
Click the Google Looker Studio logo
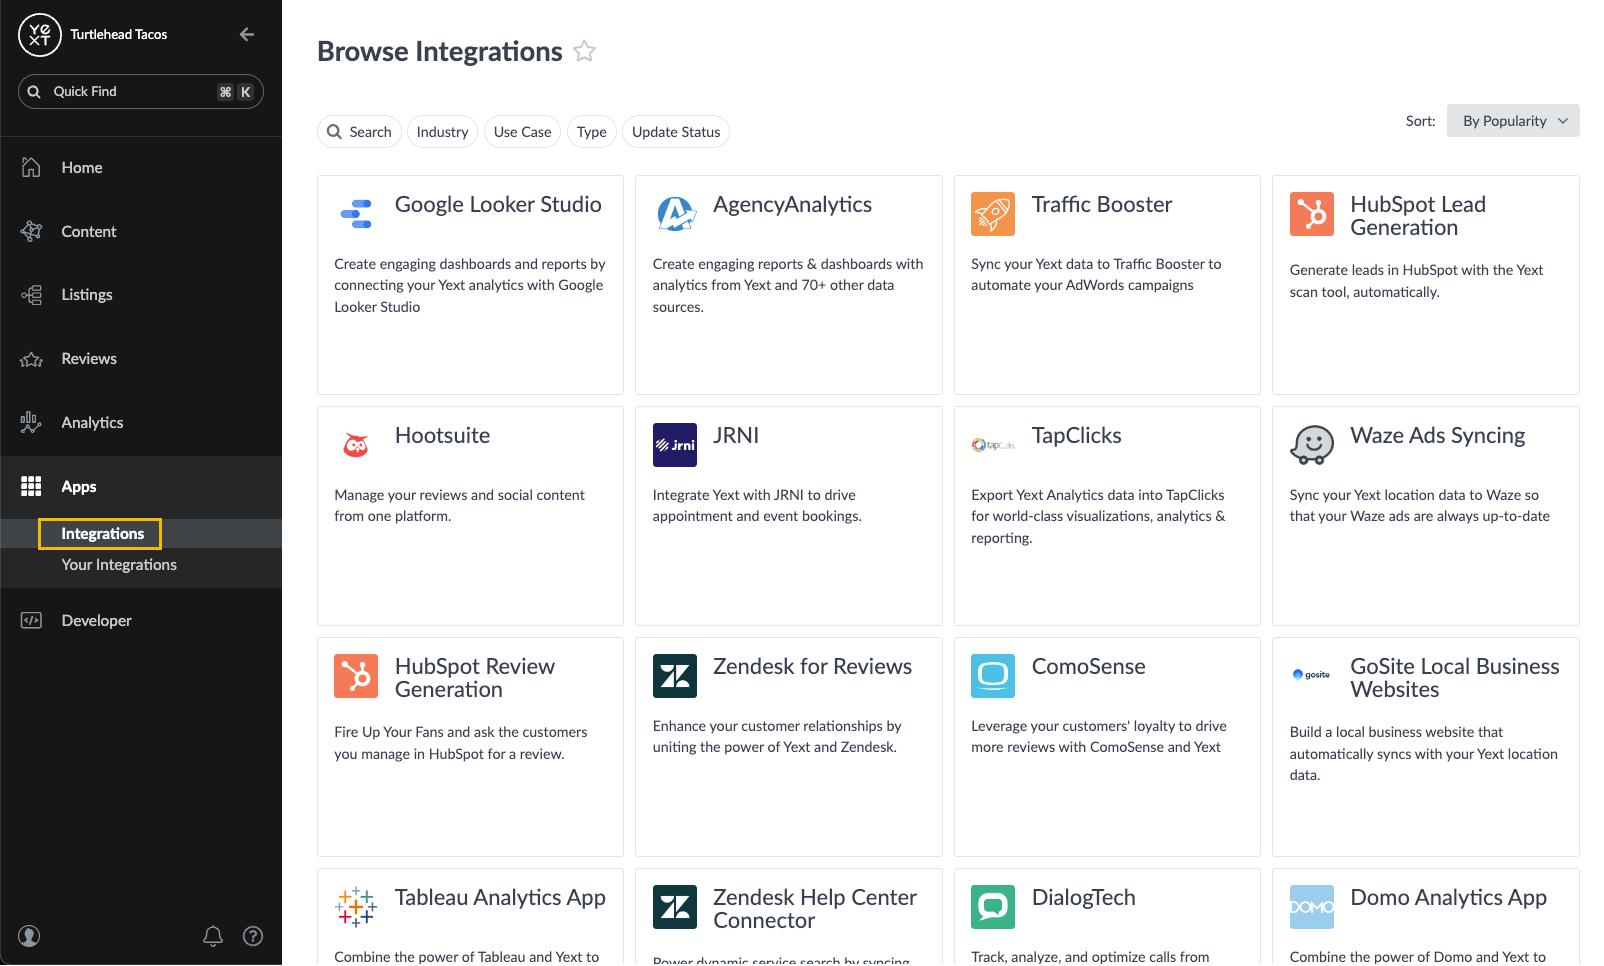(x=356, y=214)
